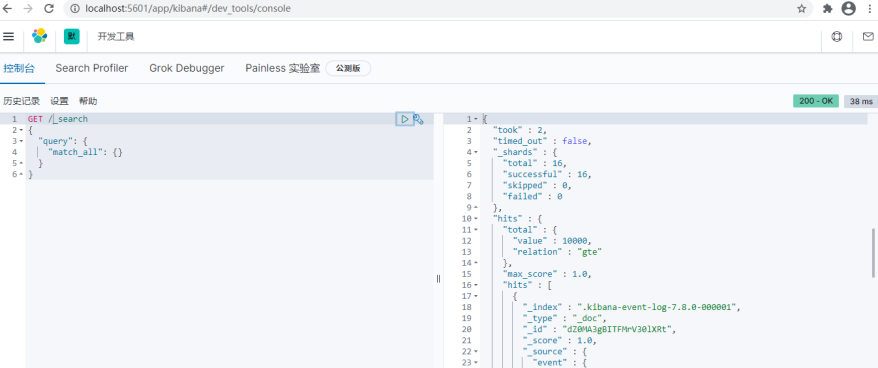Collapse the hits array fold arrow at line 16

[476, 285]
